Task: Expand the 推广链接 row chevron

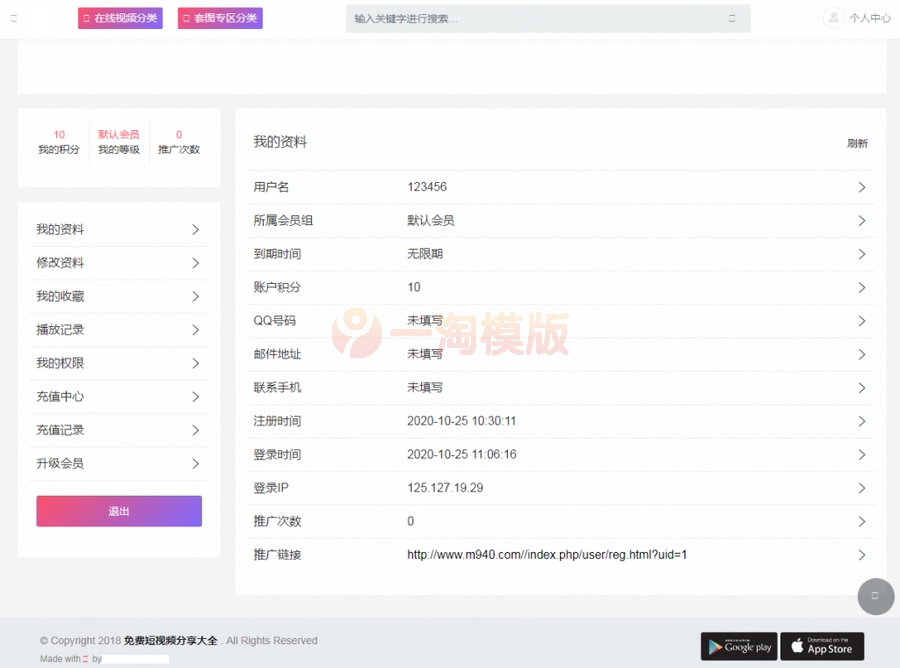Action: [x=861, y=554]
